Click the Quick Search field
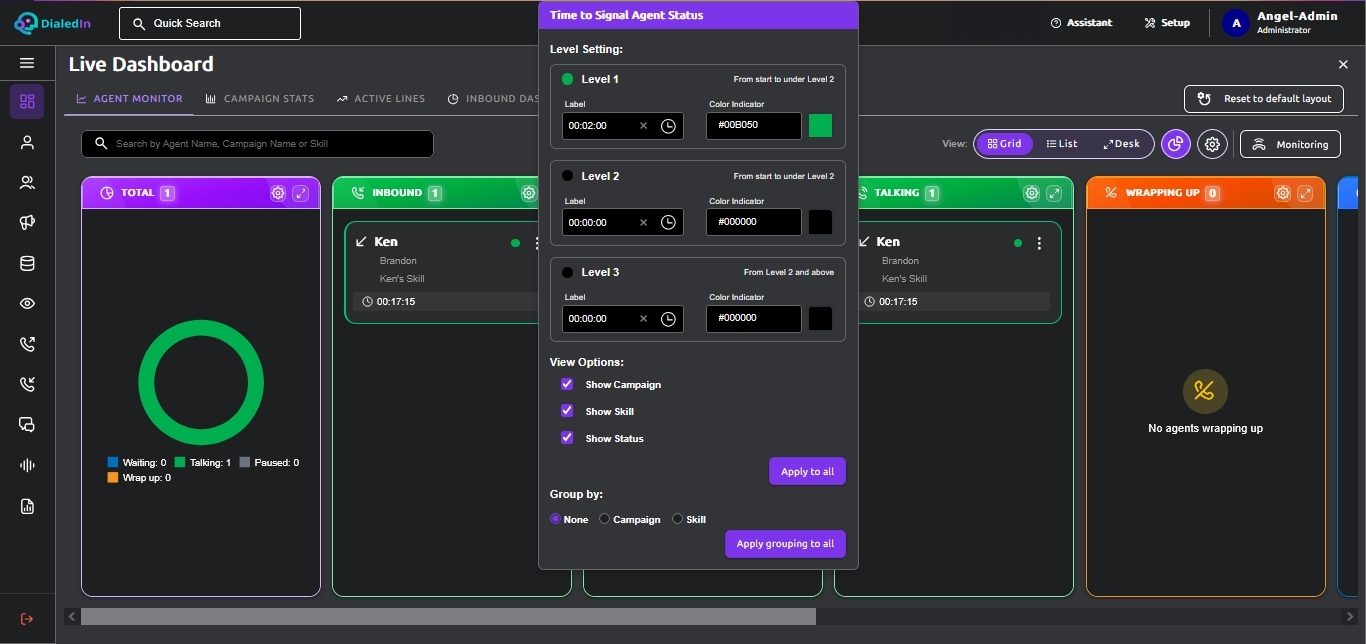Viewport: 1366px width, 644px height. point(210,23)
